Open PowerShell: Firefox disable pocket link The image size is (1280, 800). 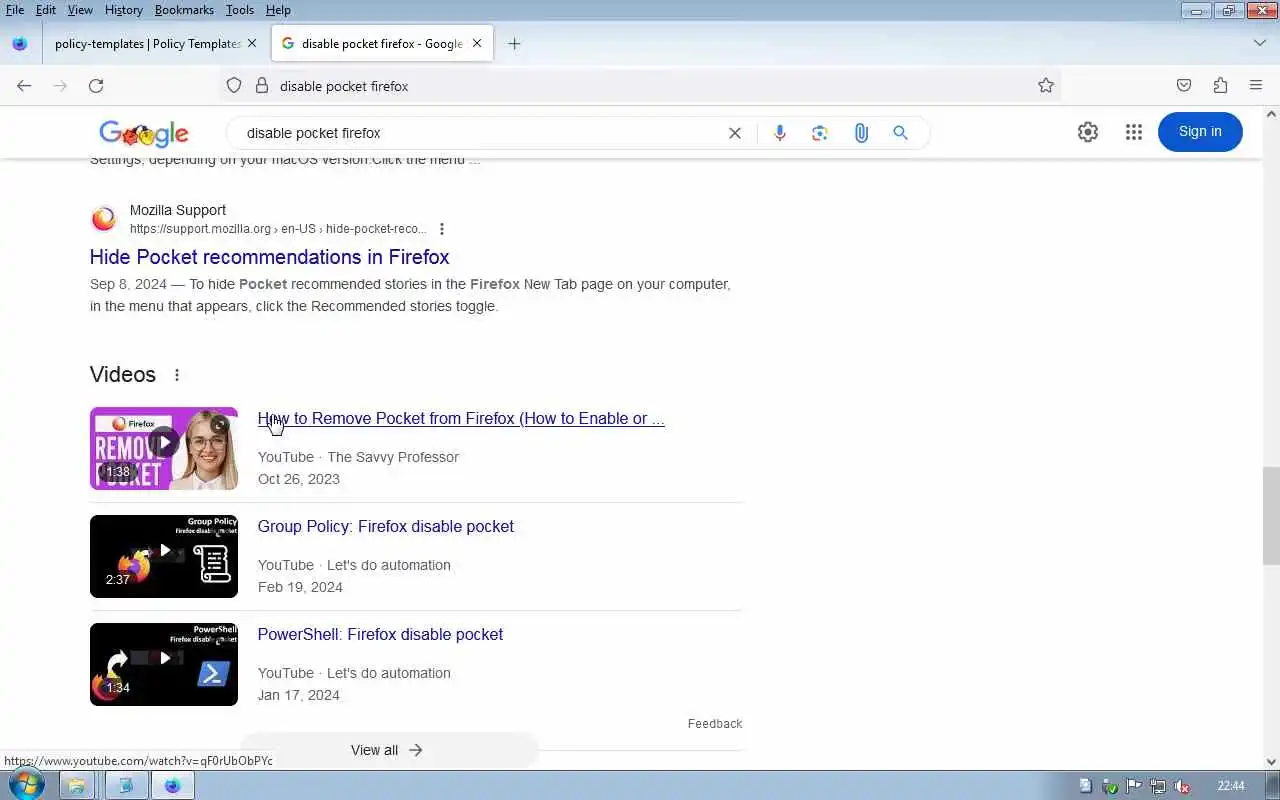click(380, 635)
